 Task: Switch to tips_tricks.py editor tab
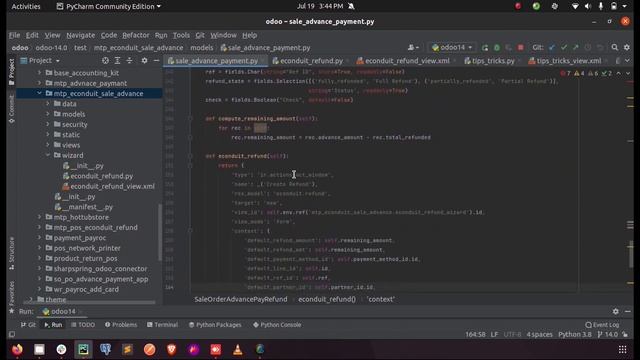(490, 61)
